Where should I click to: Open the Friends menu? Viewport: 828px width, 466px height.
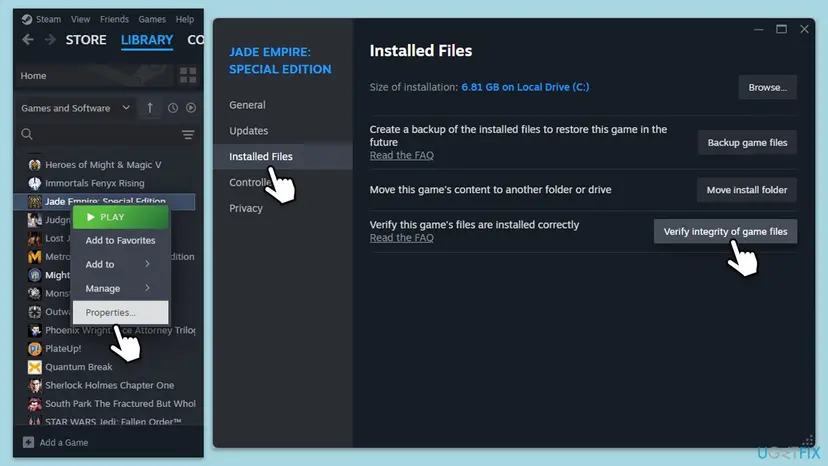click(114, 19)
